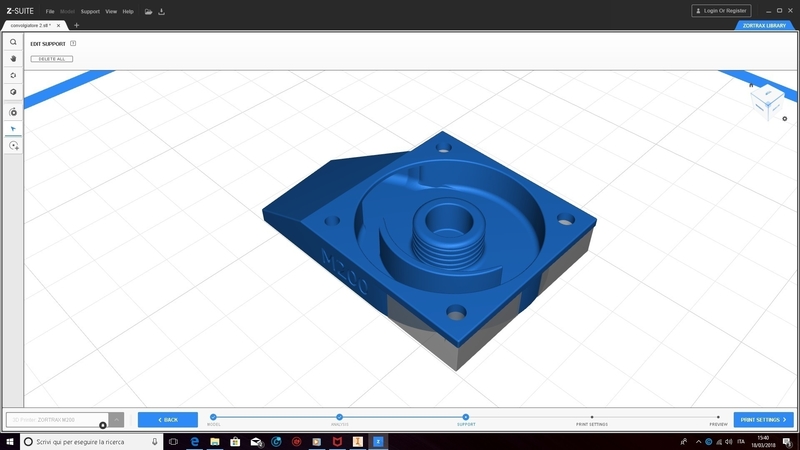Click the Z-Suite taskbar icon
800x450 pixels.
point(378,442)
